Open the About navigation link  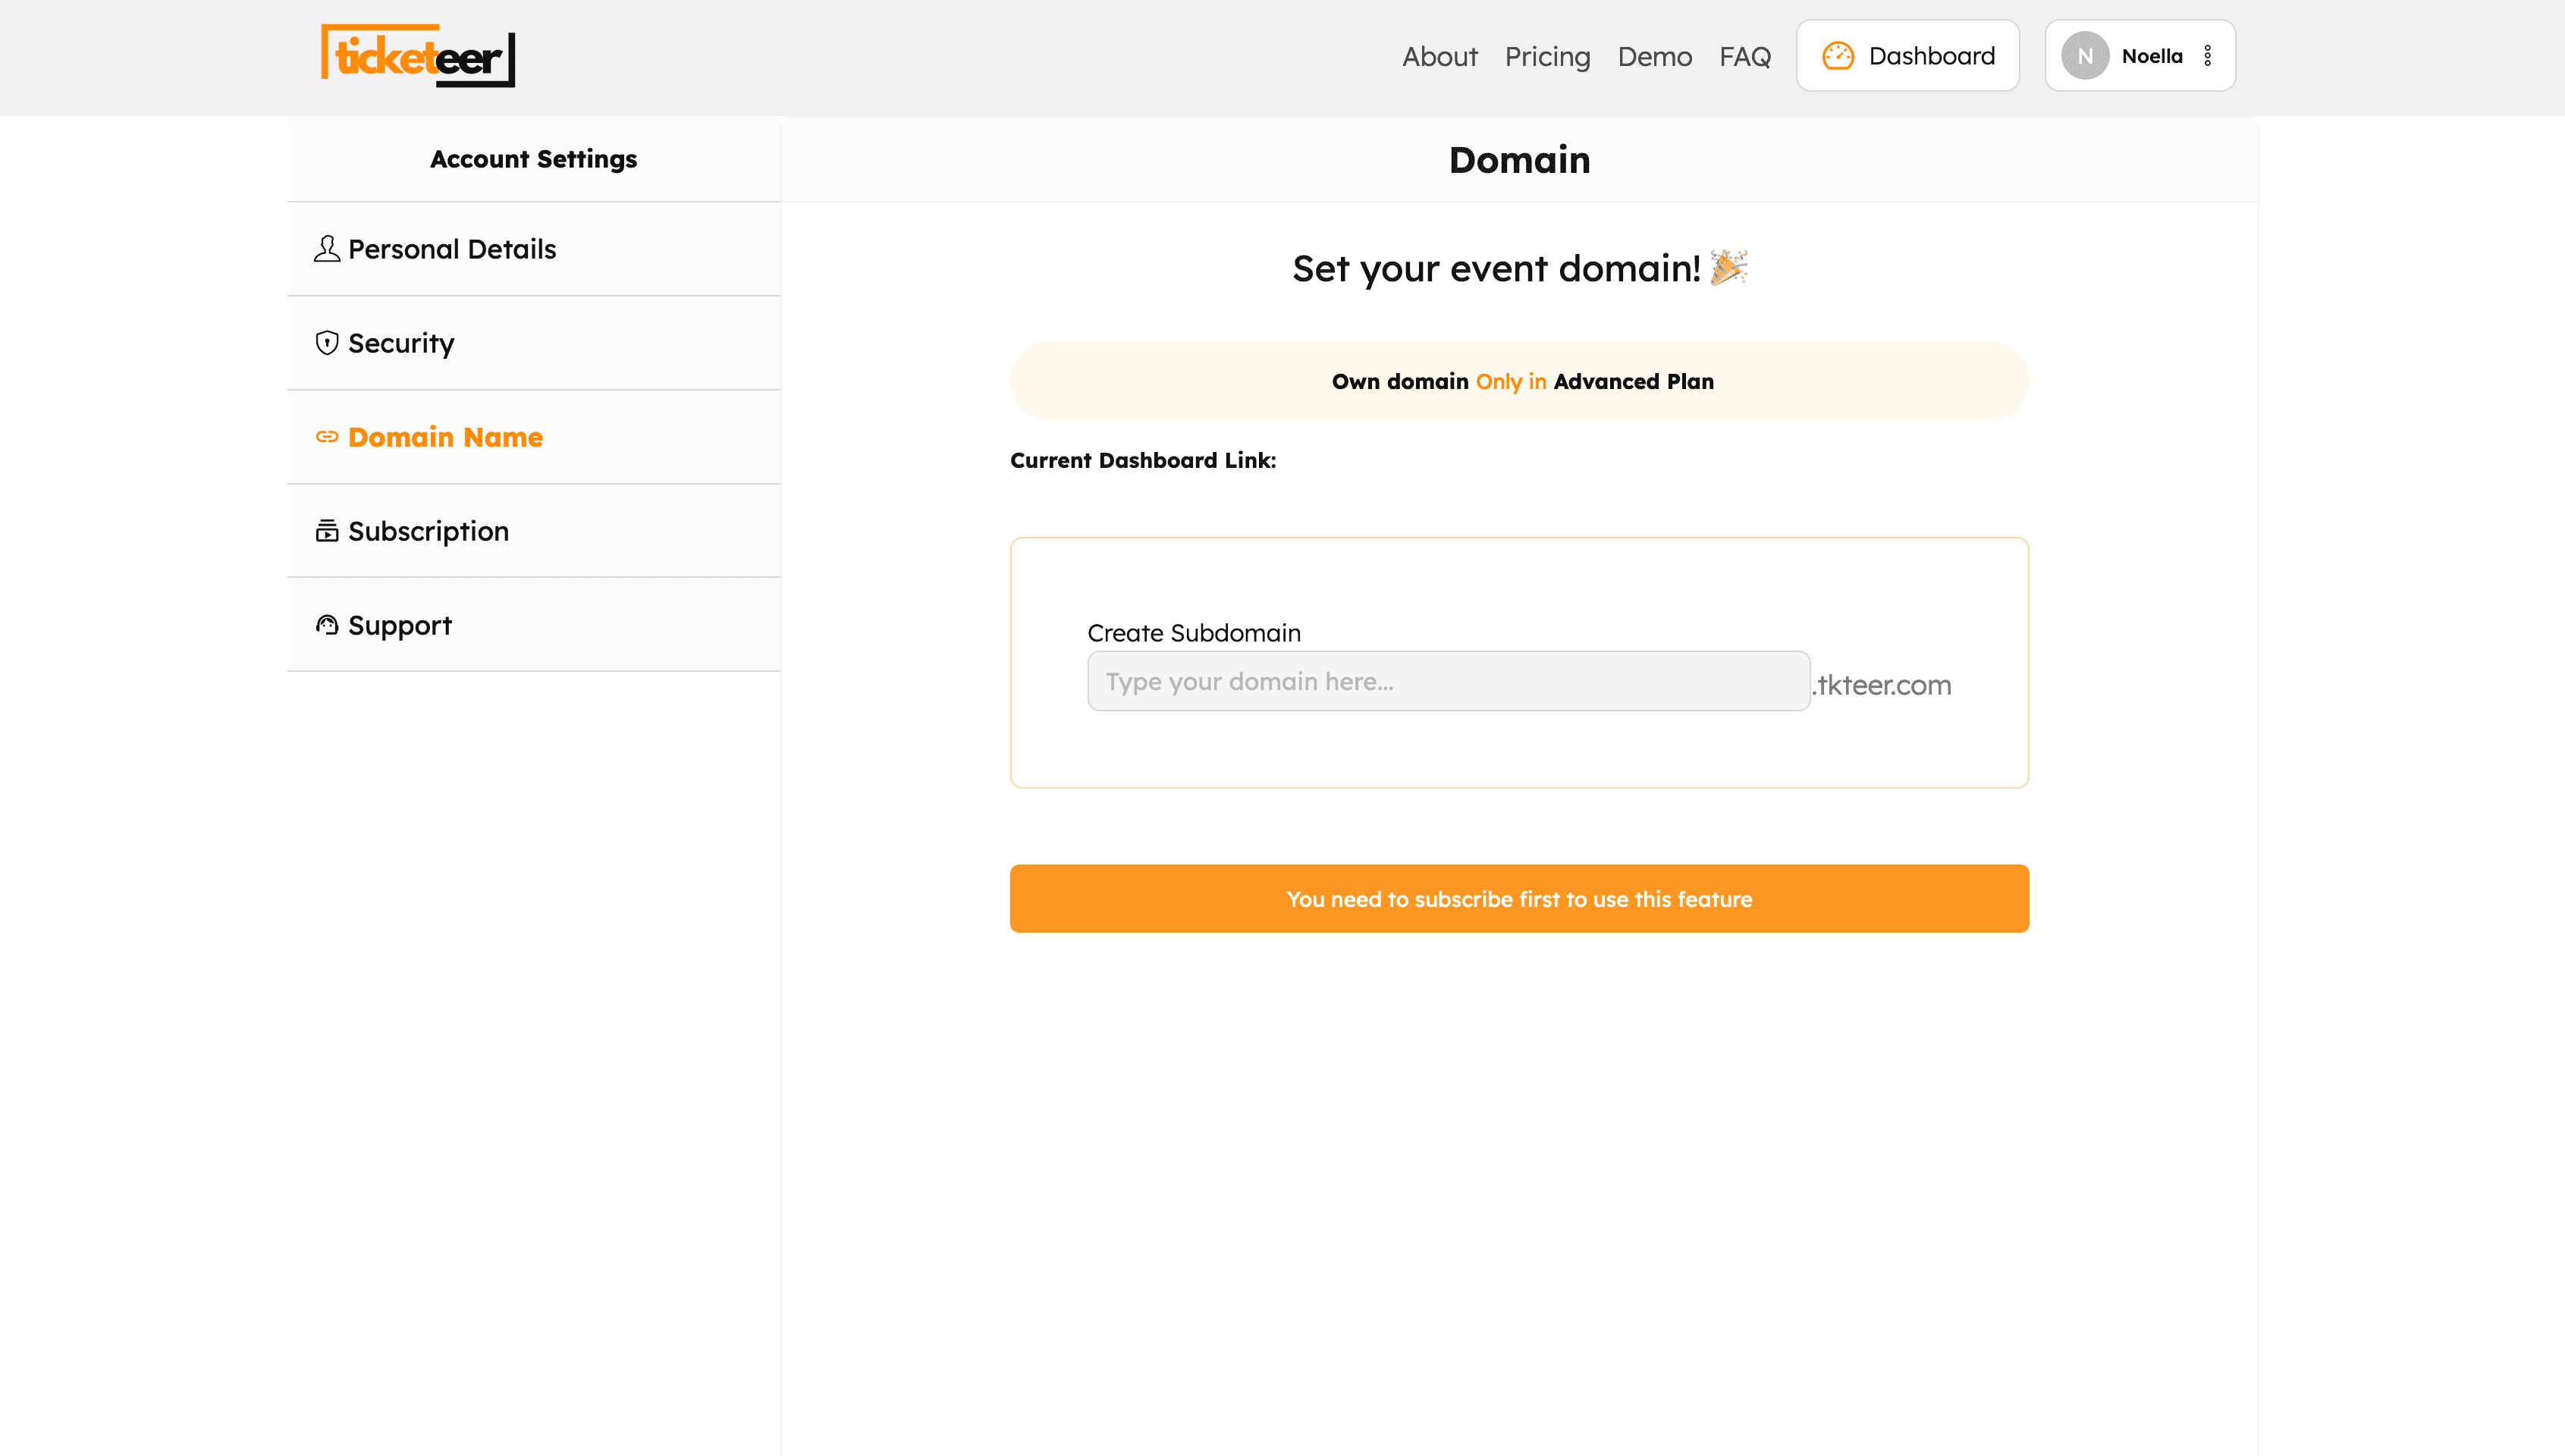pyautogui.click(x=1439, y=55)
